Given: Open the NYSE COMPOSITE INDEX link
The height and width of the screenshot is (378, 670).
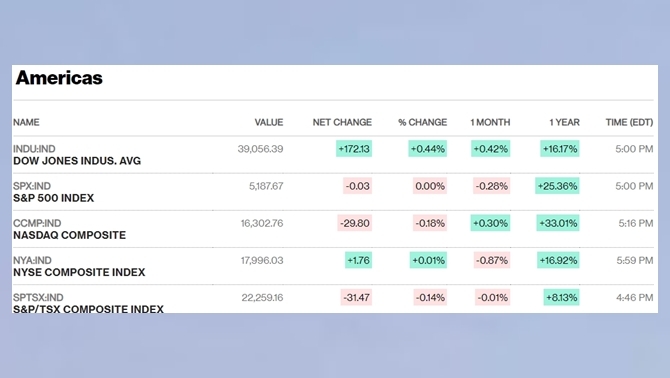Looking at the screenshot, I should (x=79, y=273).
